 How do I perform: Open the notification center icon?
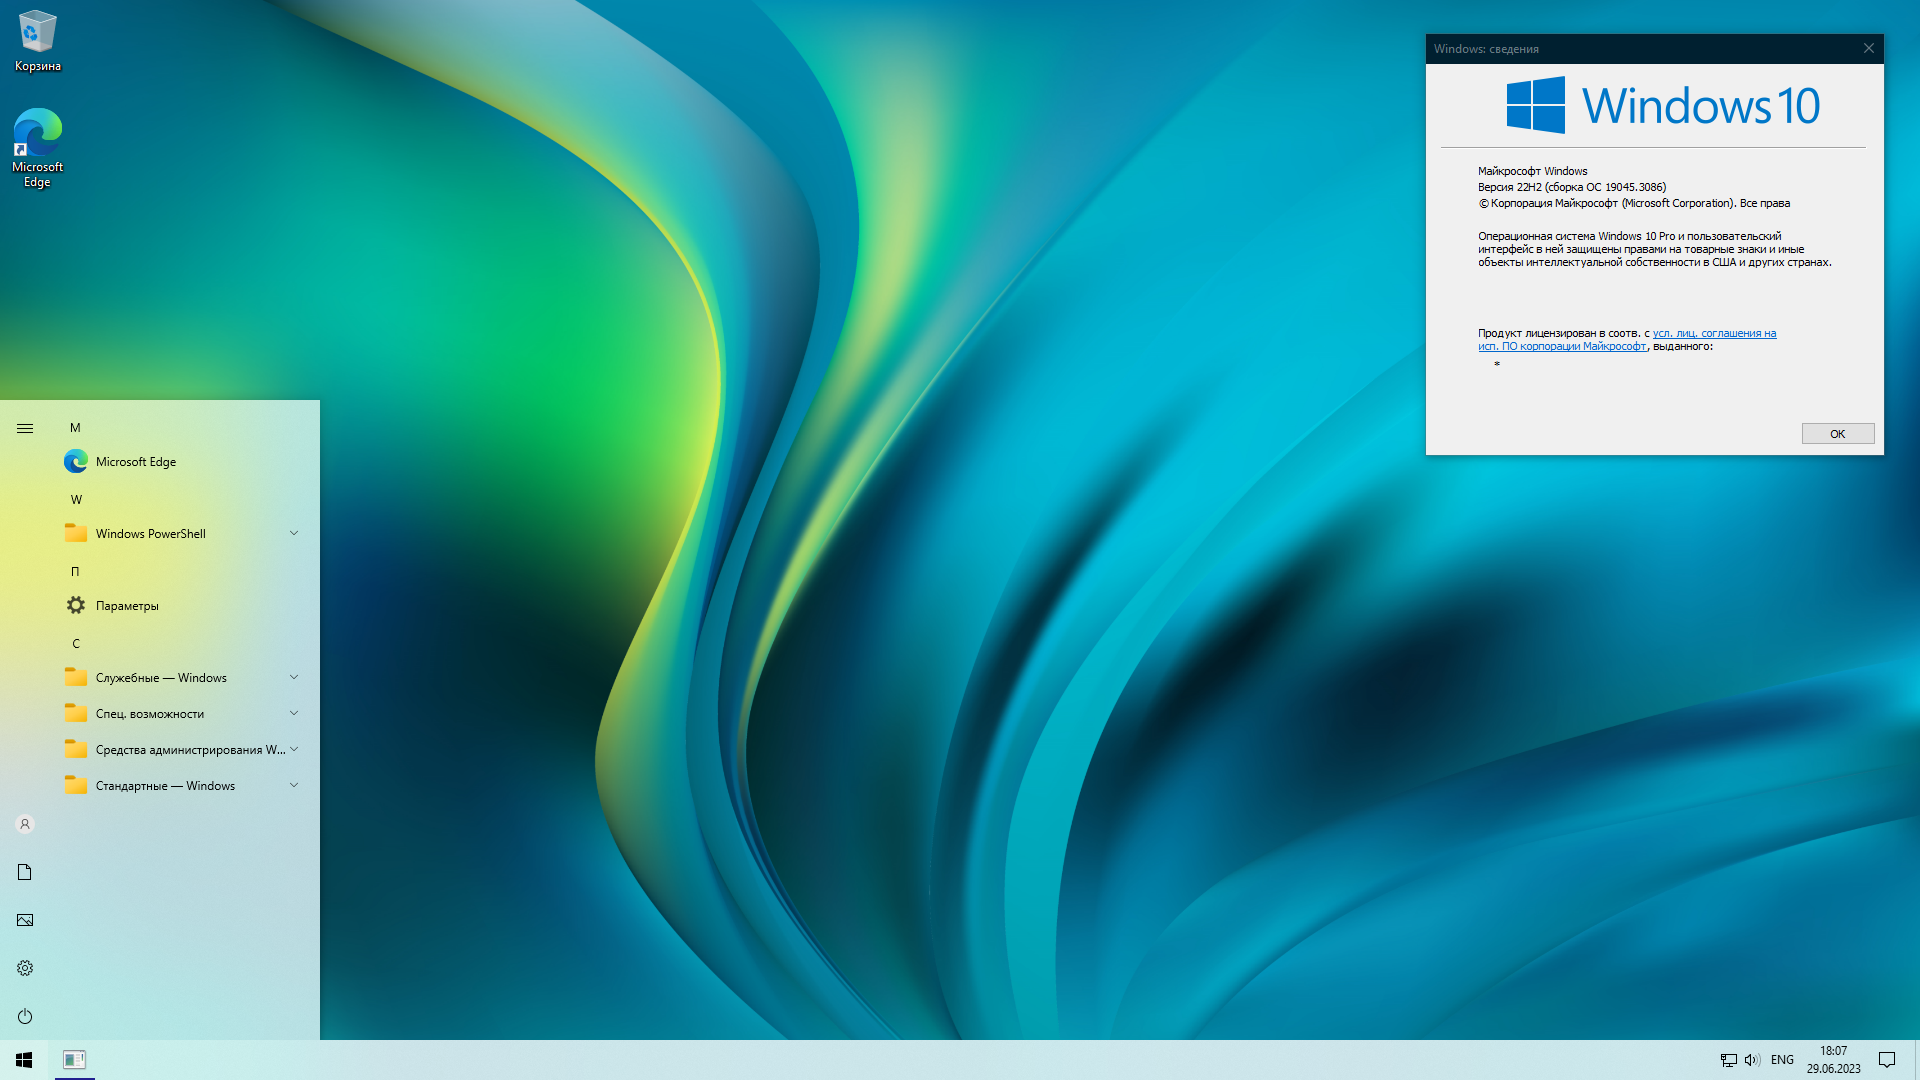(1887, 1060)
